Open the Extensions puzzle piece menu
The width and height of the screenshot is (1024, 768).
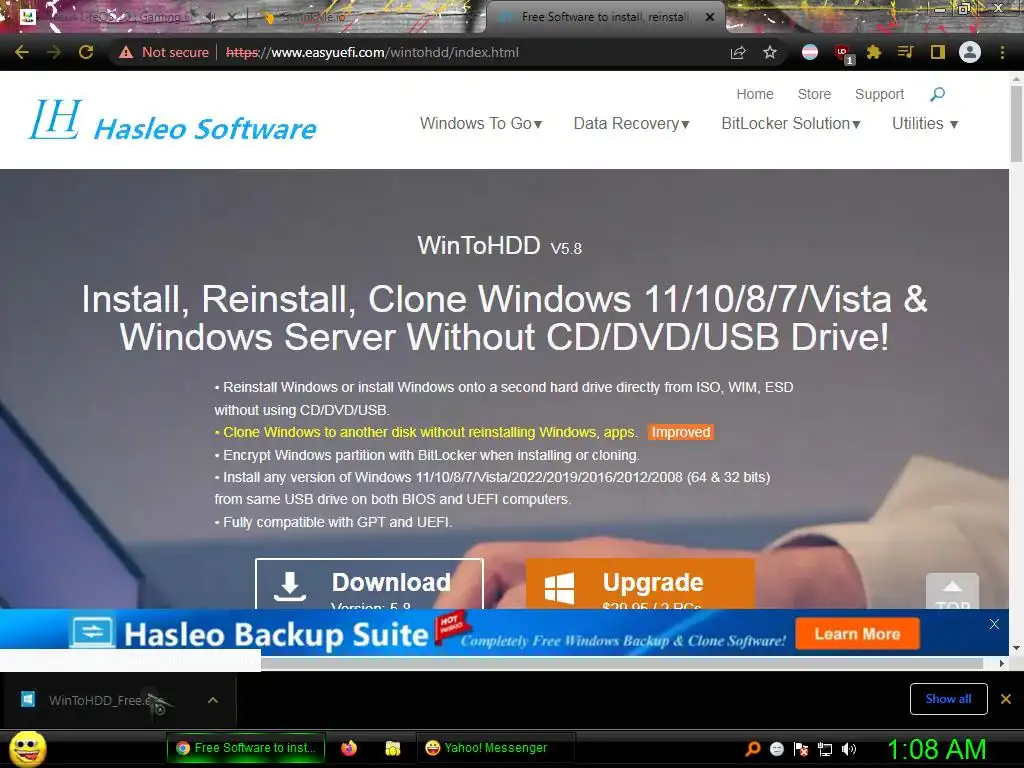(874, 52)
